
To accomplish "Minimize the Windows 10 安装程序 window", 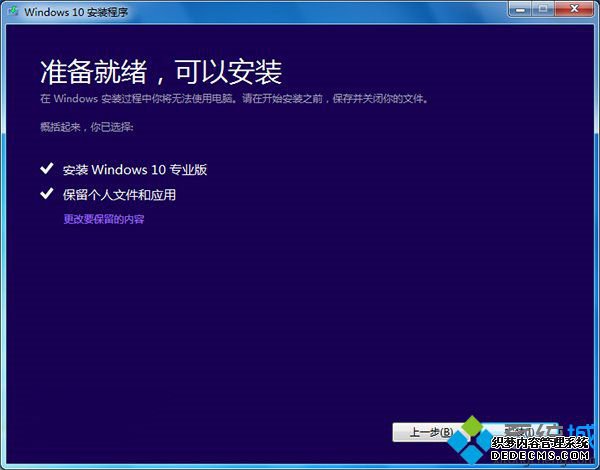I will (520, 9).
